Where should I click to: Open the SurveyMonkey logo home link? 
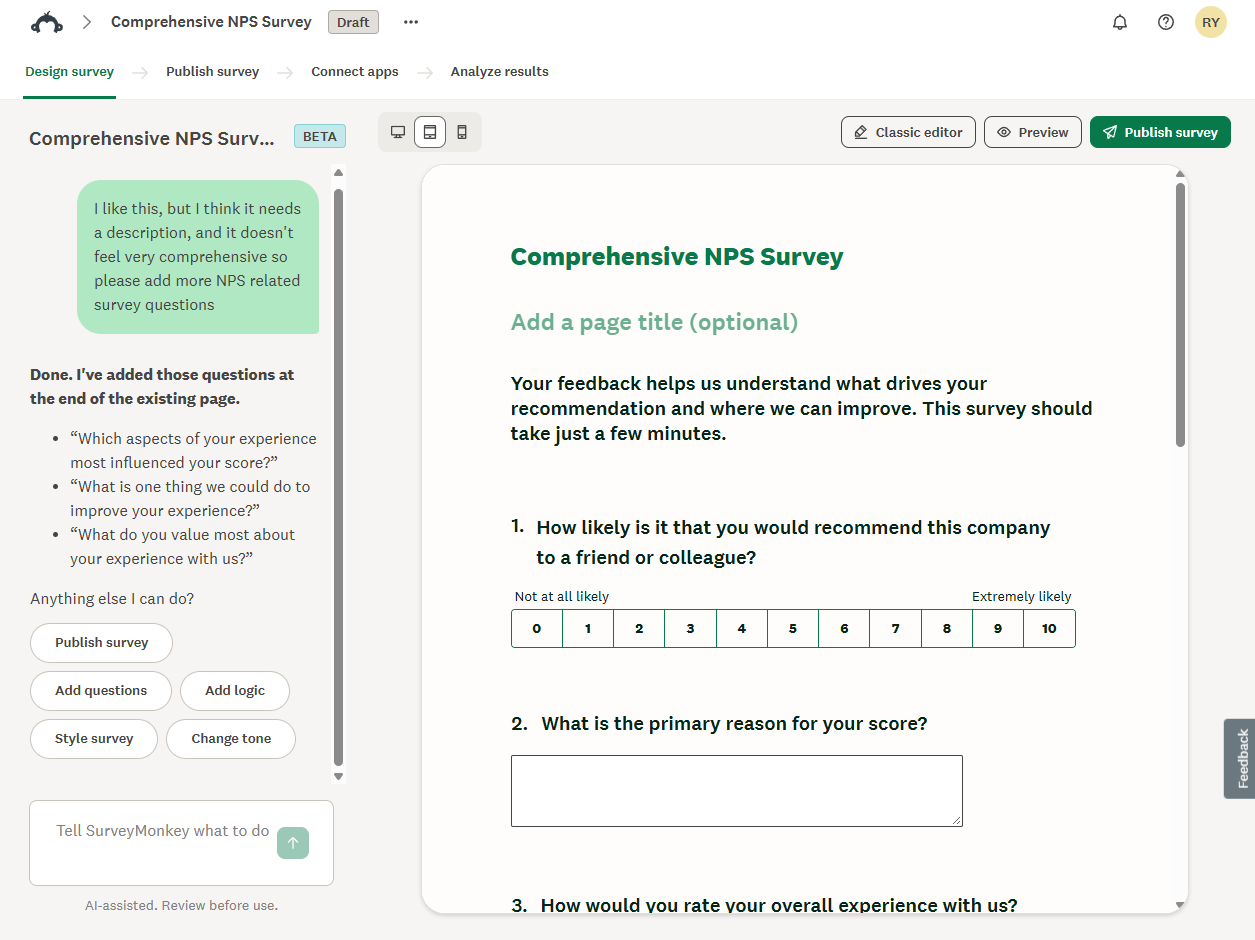coord(47,22)
